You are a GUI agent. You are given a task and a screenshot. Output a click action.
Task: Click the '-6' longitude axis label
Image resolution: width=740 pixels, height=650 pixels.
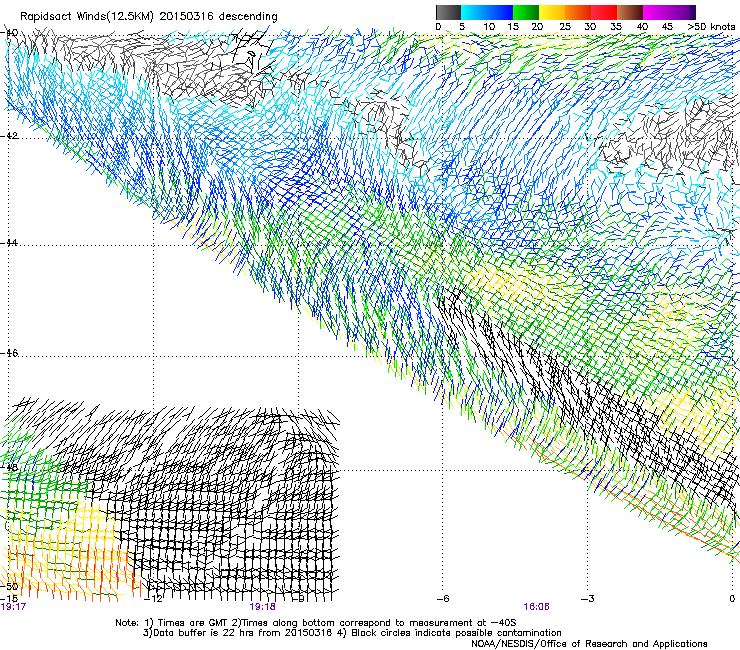tap(443, 599)
